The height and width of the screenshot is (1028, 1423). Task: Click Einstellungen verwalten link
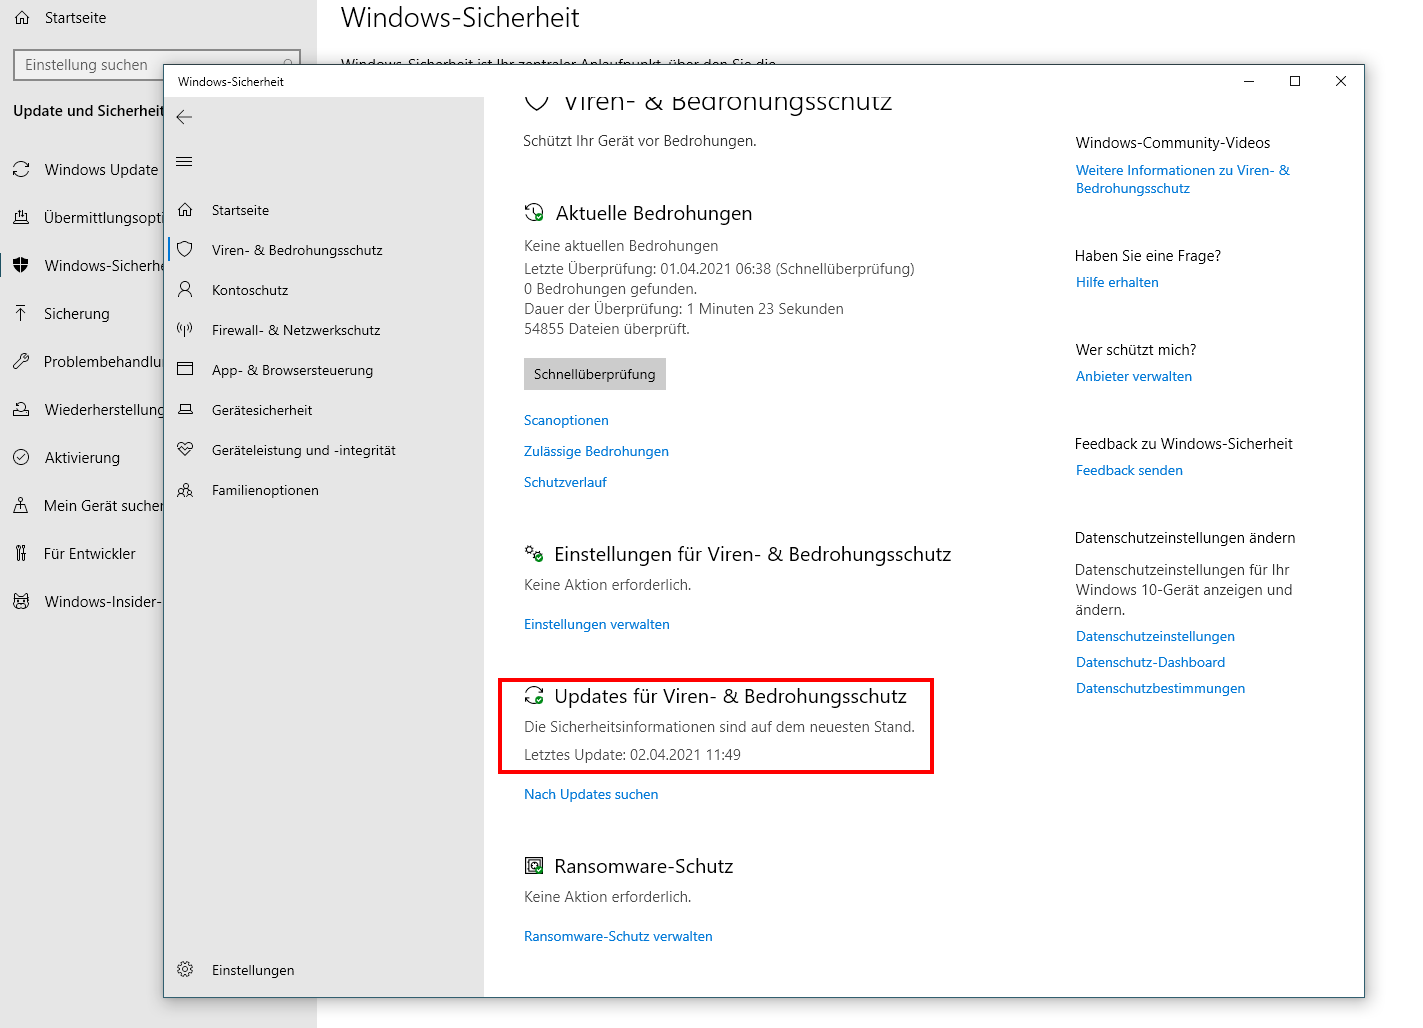click(597, 624)
